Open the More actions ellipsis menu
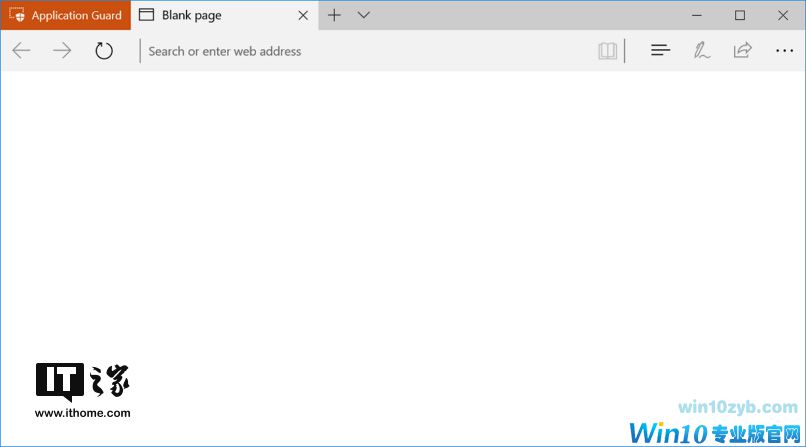 pyautogui.click(x=784, y=50)
